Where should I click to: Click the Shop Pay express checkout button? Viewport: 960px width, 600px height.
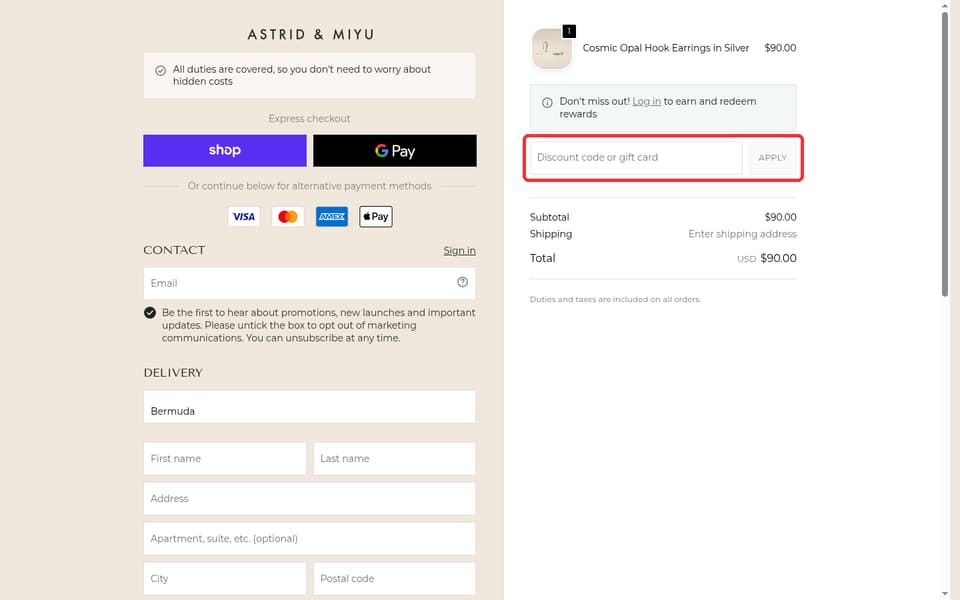[225, 151]
